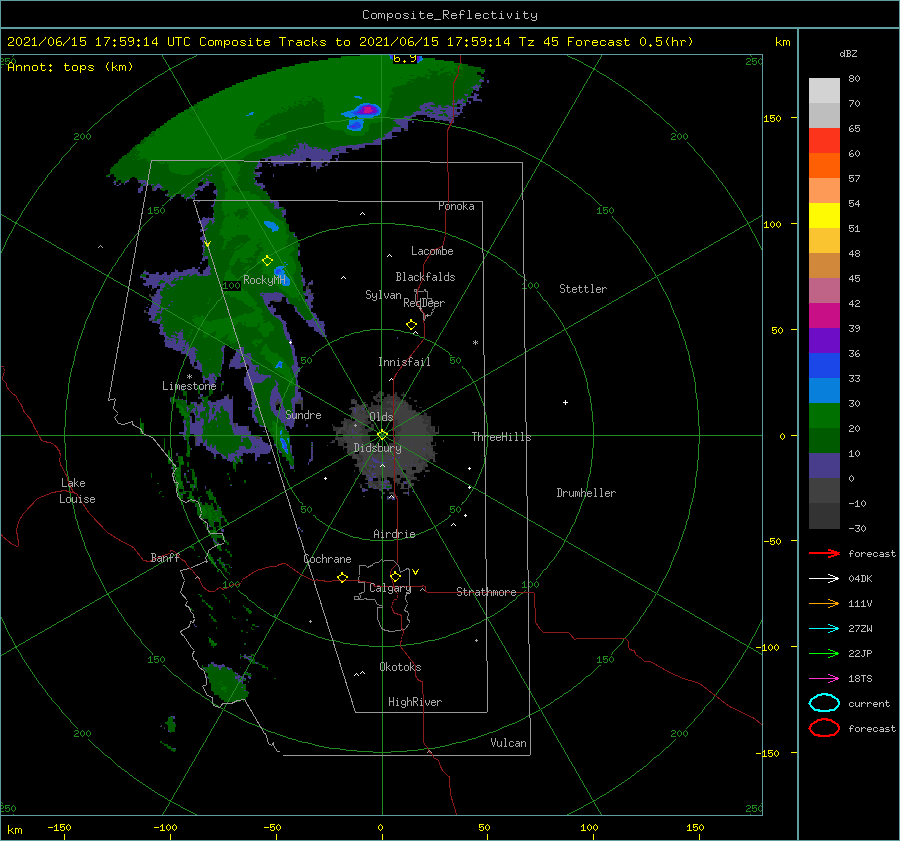
Task: Click the white plus marker north of Drumheller
Action: [x=565, y=402]
